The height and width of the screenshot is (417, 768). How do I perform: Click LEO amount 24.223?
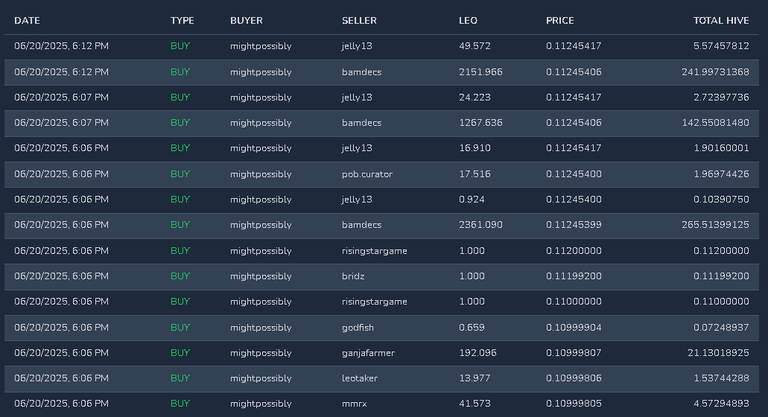(475, 98)
